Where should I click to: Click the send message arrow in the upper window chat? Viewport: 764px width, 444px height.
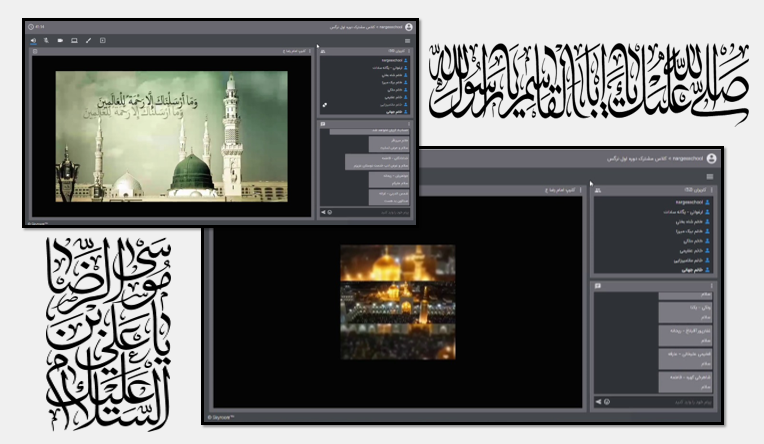coord(323,212)
